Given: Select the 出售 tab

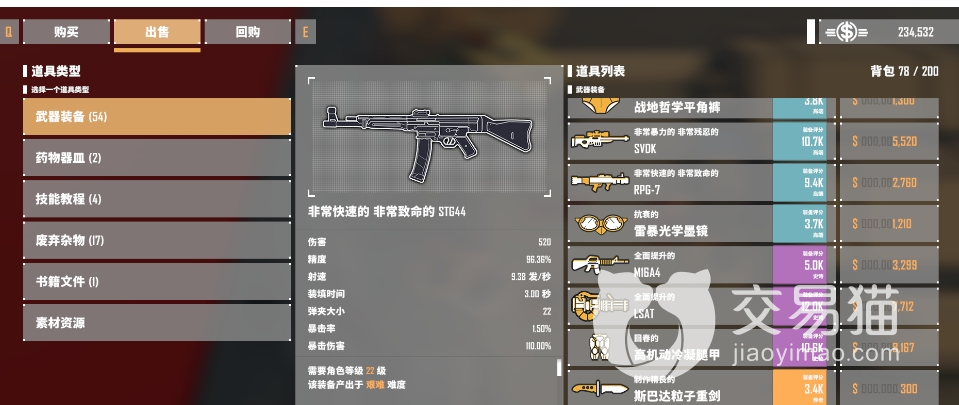Looking at the screenshot, I should pyautogui.click(x=157, y=32).
